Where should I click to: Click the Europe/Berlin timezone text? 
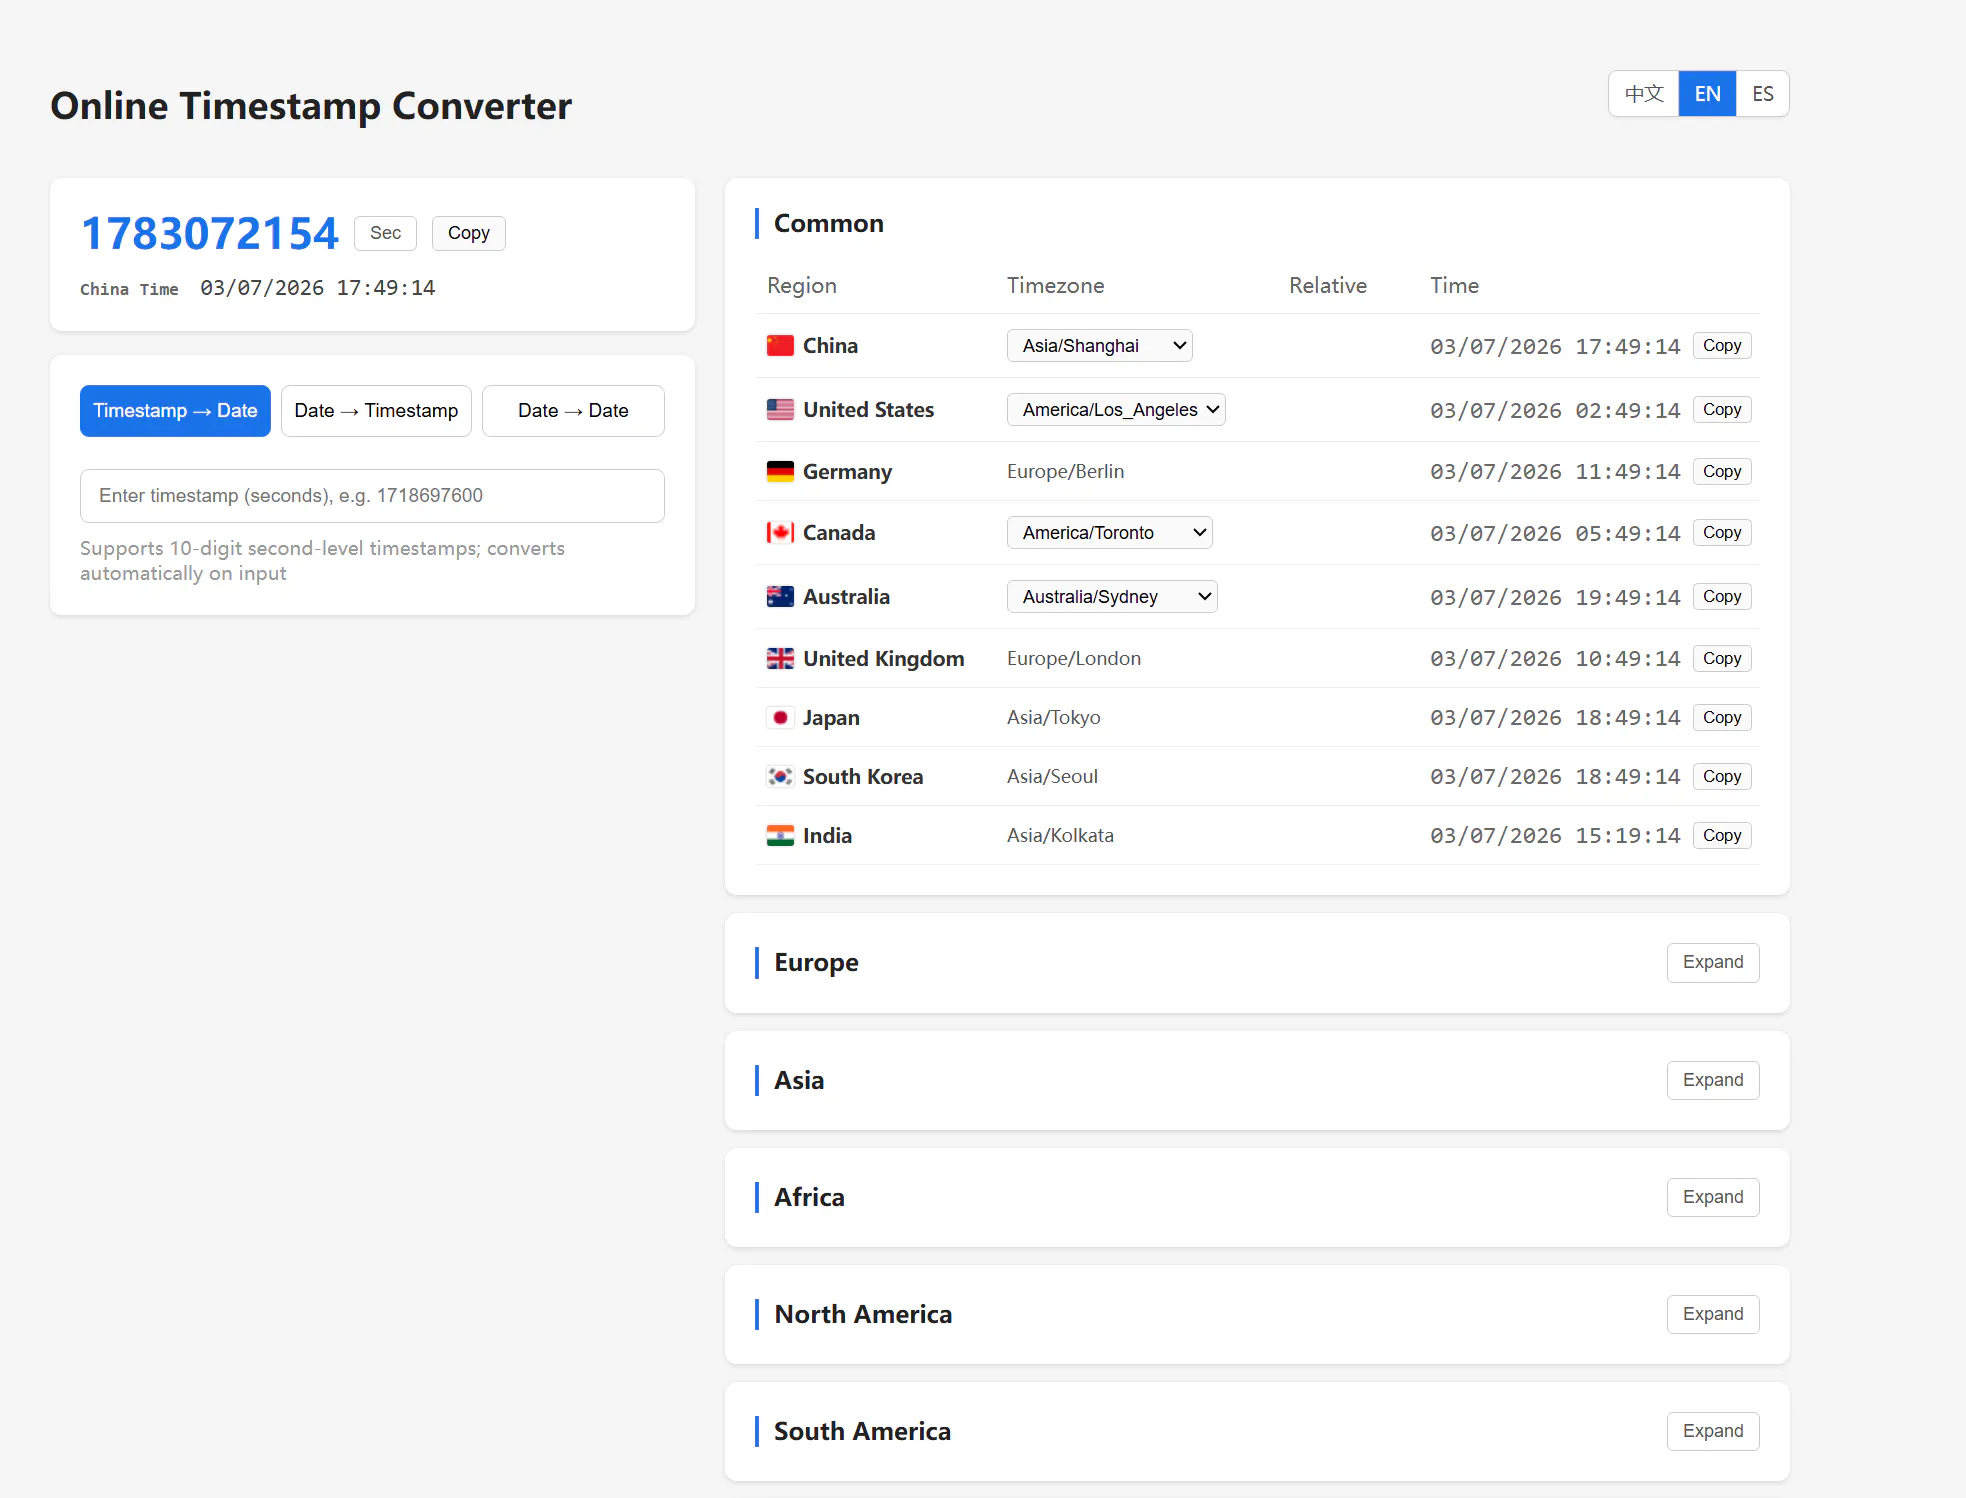[1065, 472]
